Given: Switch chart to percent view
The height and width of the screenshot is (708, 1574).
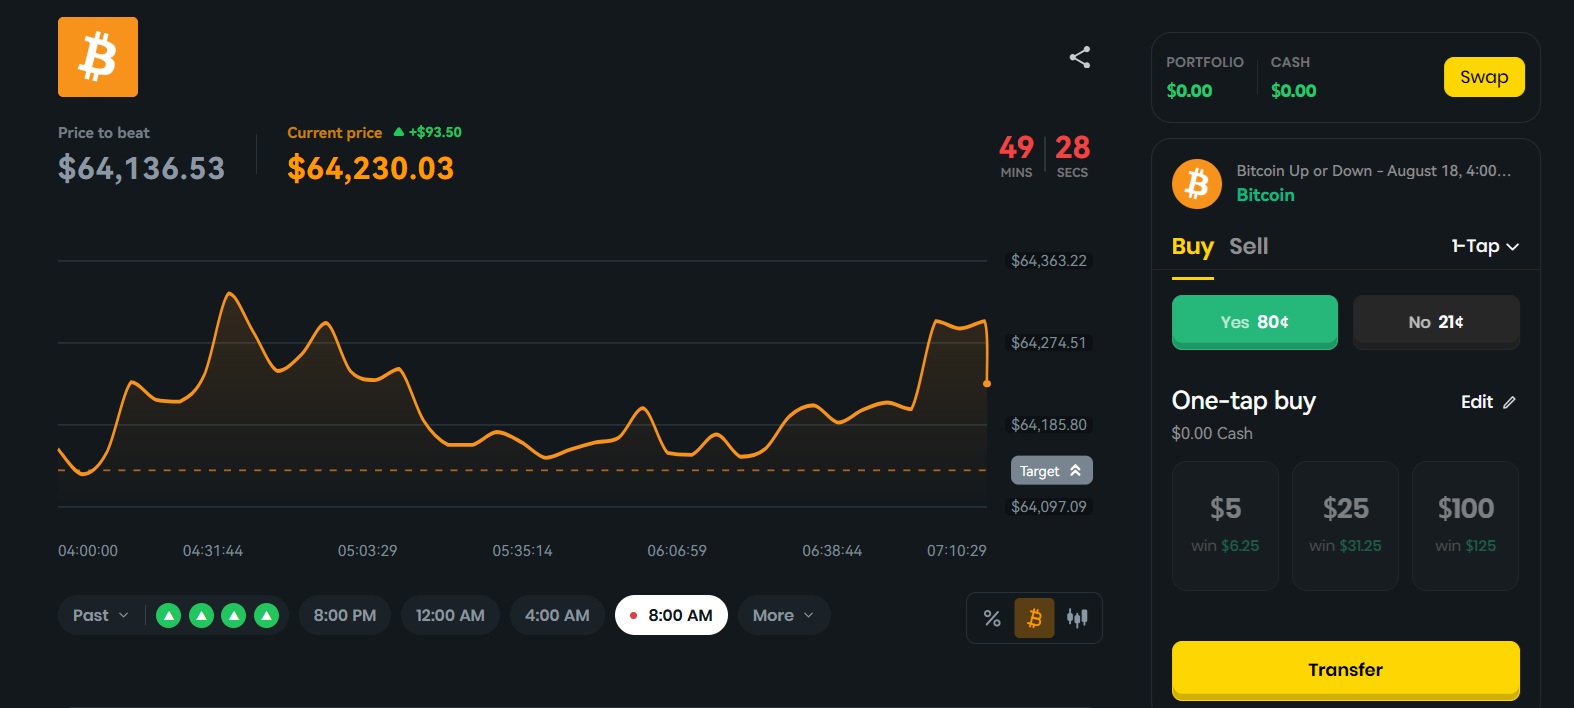Looking at the screenshot, I should 992,618.
